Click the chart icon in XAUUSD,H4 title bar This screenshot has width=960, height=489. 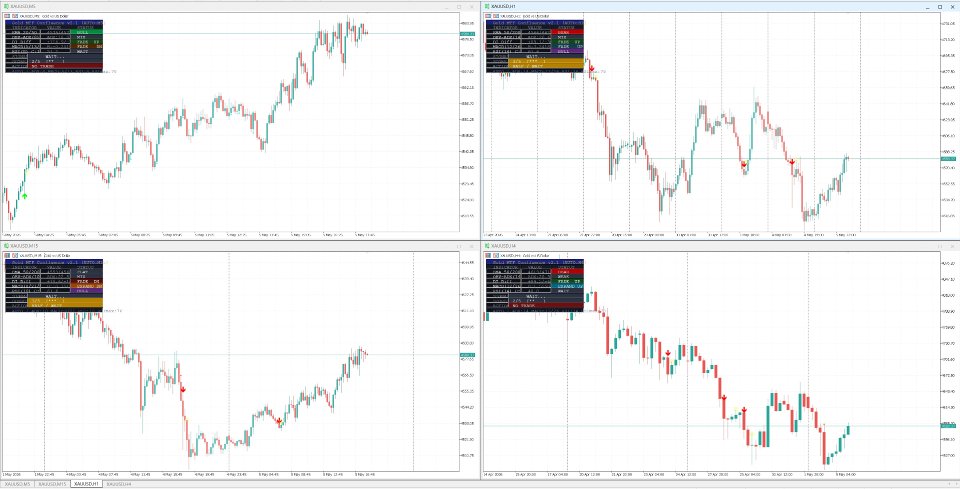[487, 246]
